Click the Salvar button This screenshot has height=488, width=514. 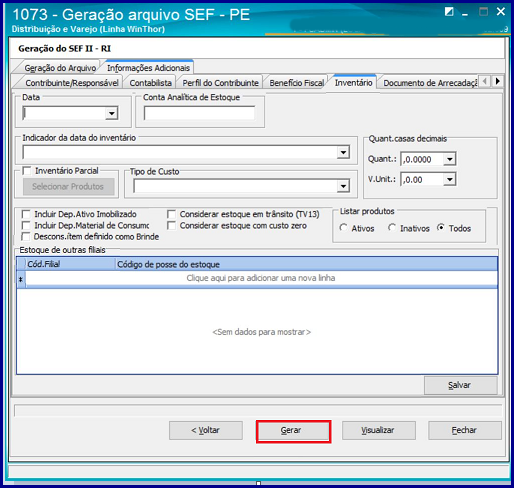[x=460, y=385]
